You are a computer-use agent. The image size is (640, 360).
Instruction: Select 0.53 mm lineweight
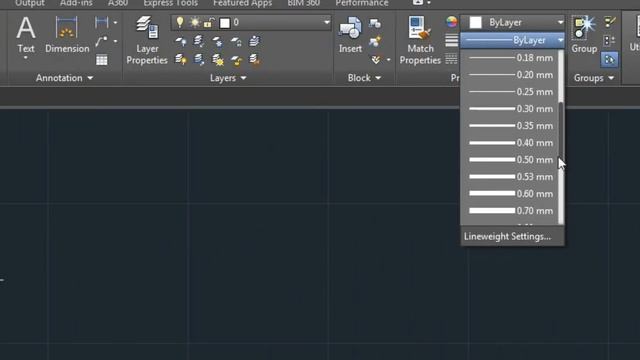pos(510,177)
